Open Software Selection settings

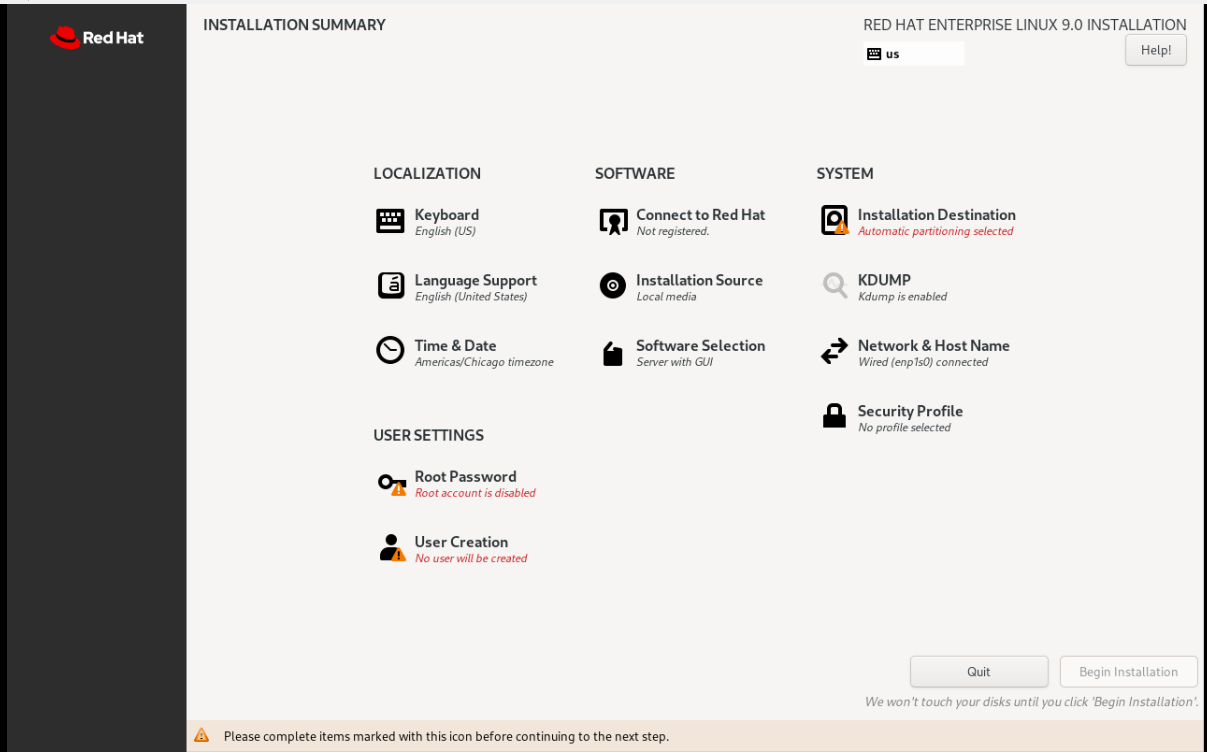[700, 345]
